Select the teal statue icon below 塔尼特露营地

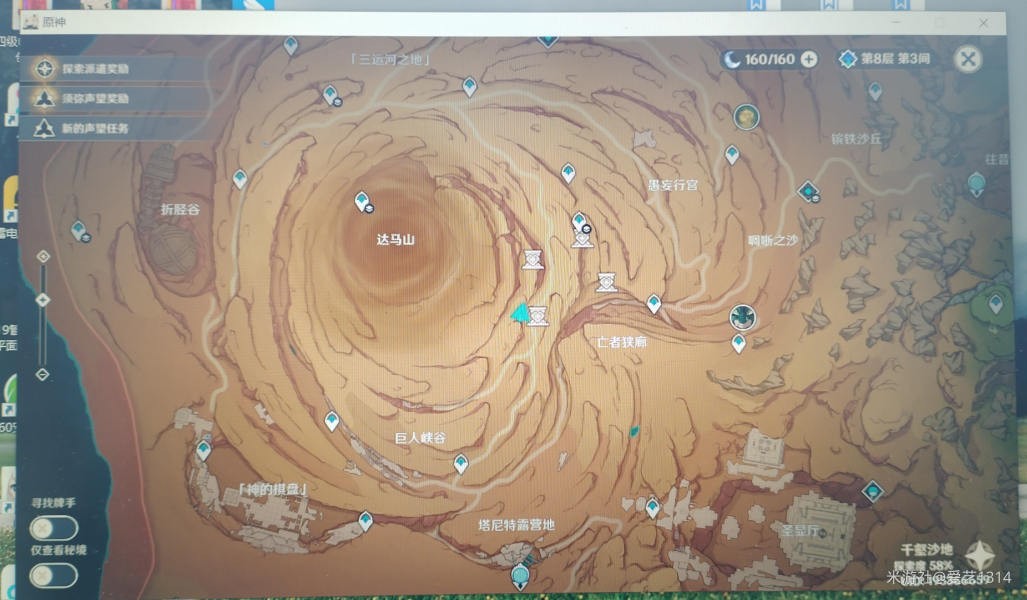click(521, 577)
